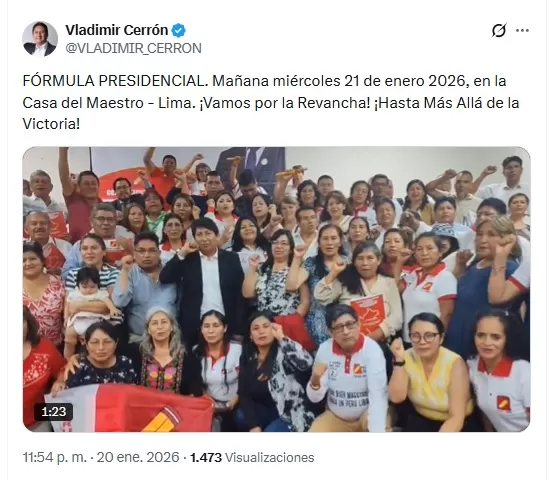Open the @VLADIMIR_CERRON handle link
This screenshot has width=551, height=494.
(x=134, y=48)
